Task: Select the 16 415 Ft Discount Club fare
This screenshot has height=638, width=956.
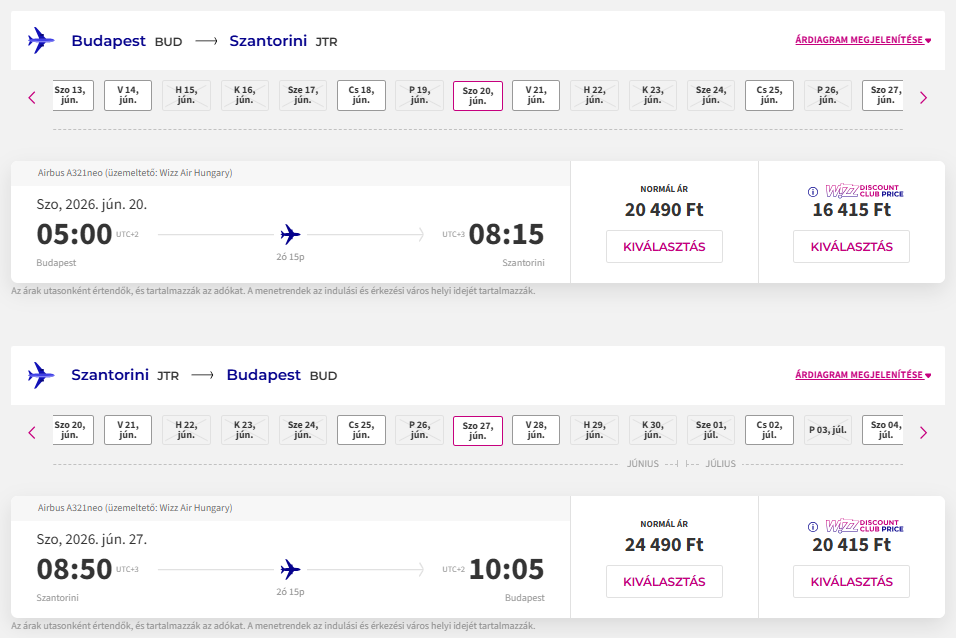Action: (851, 247)
